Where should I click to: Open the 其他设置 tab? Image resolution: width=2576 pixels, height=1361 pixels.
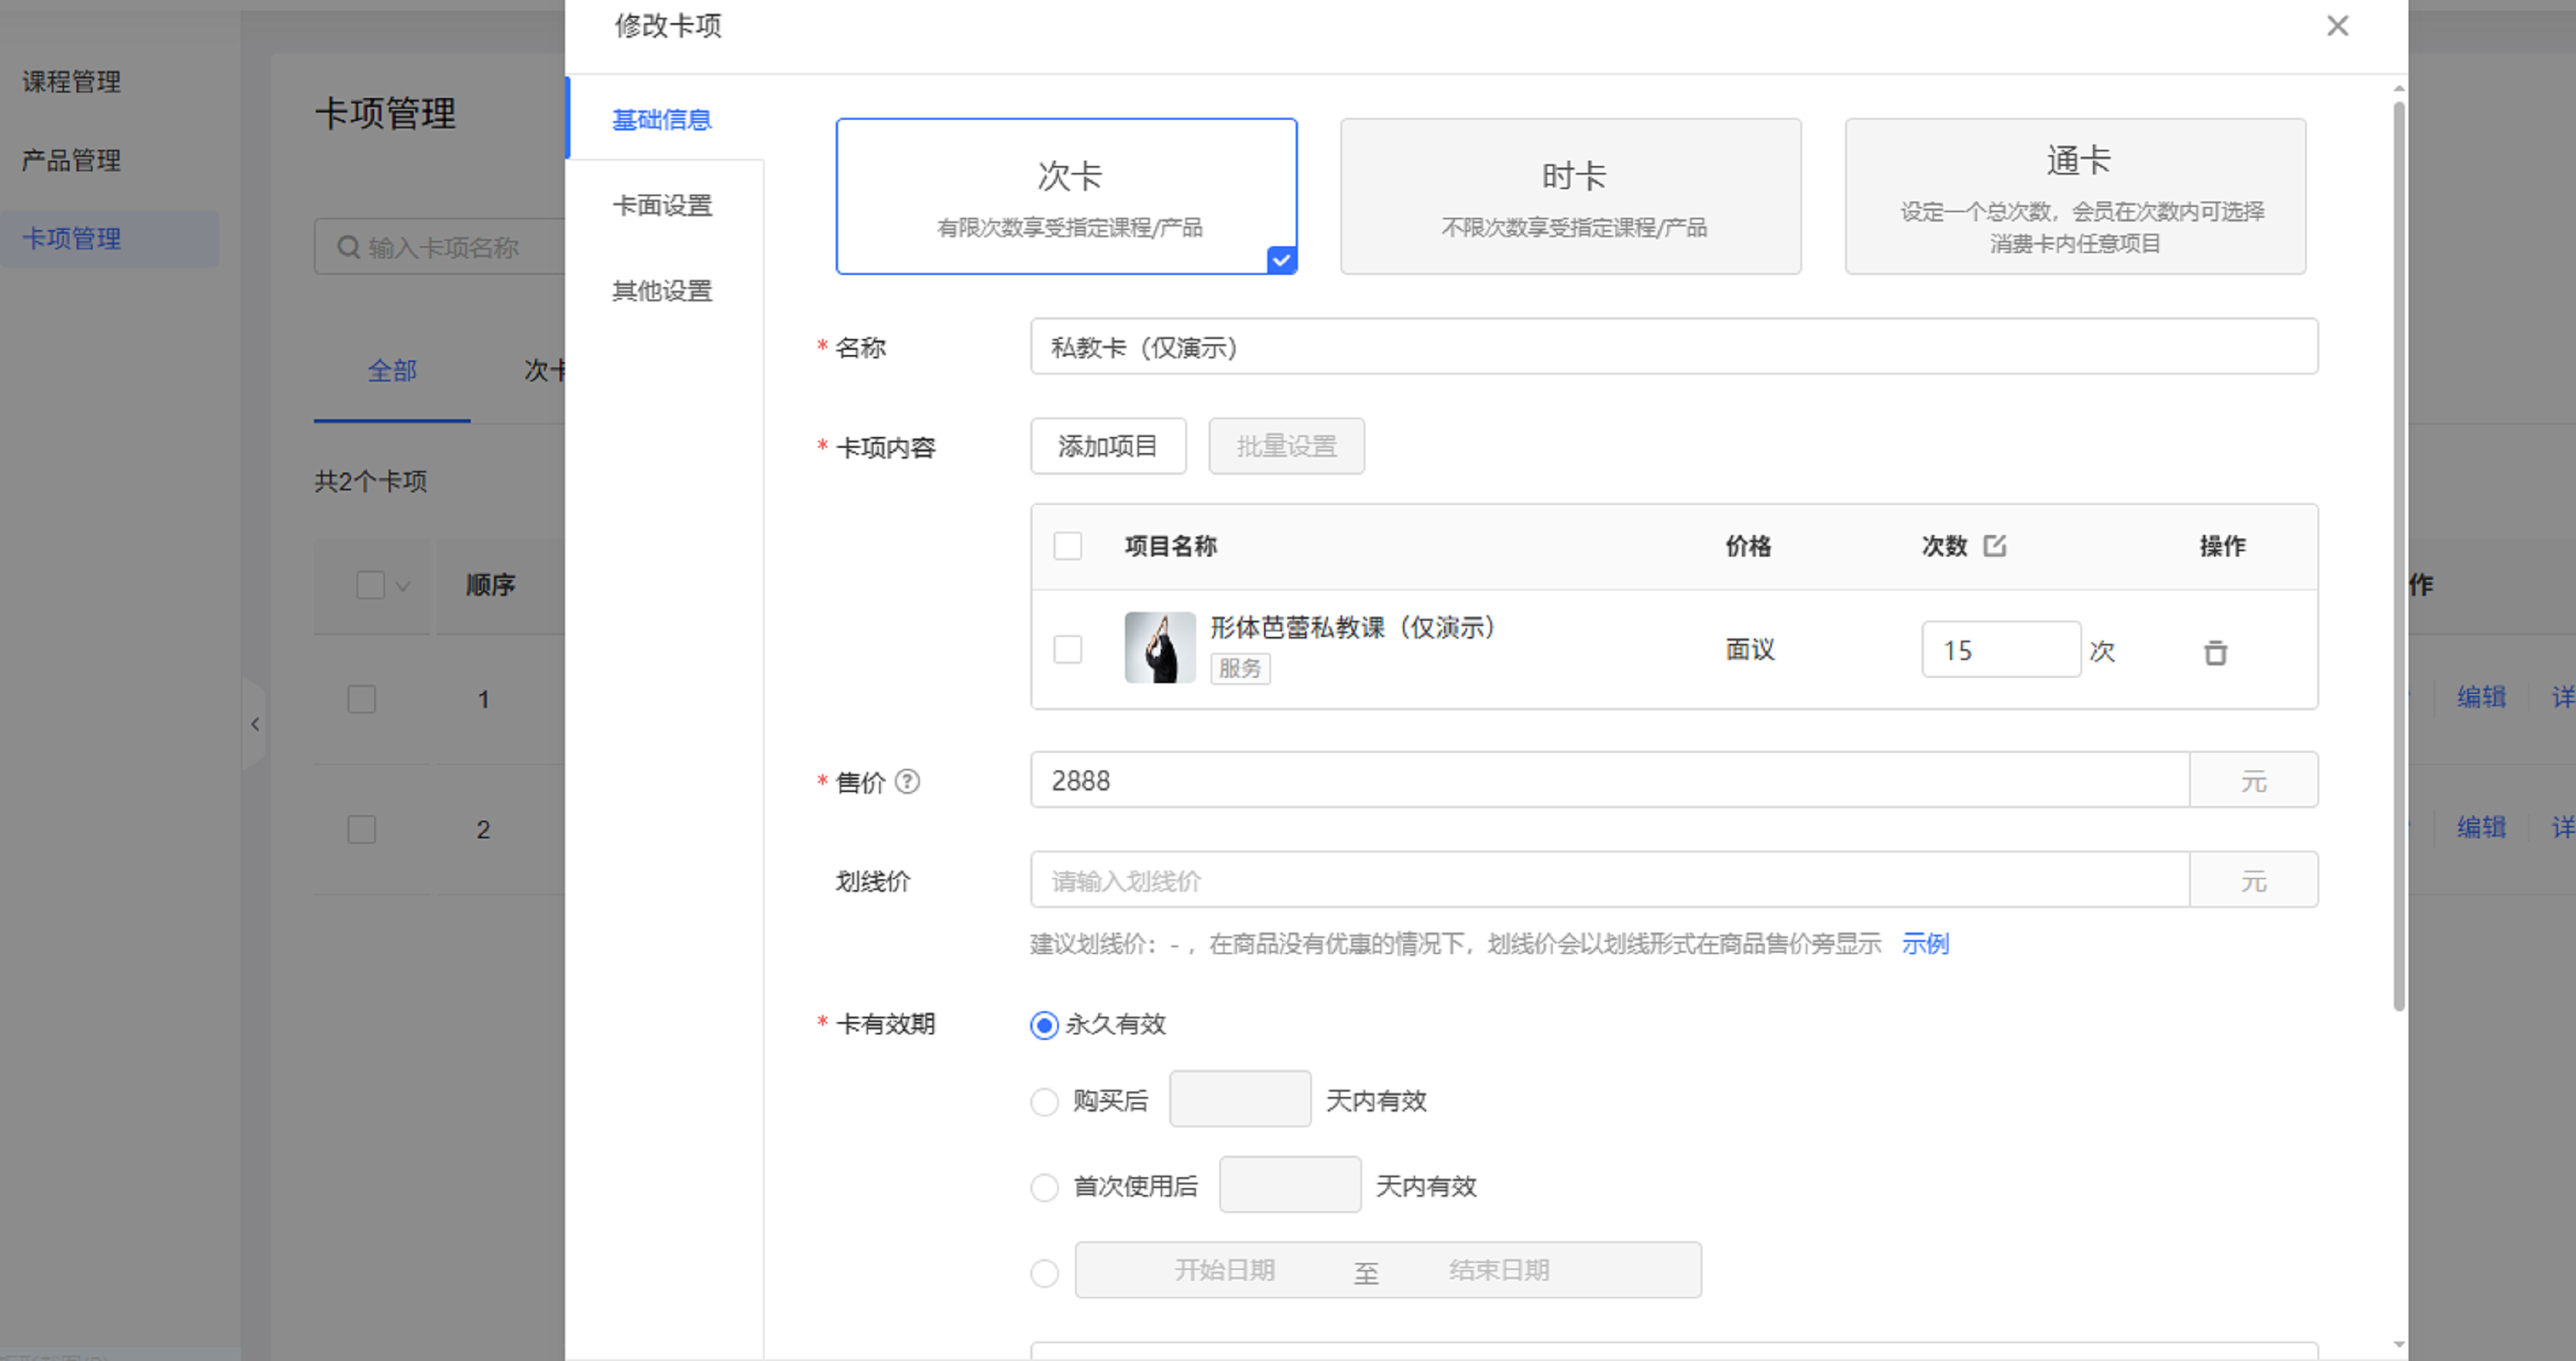662,291
